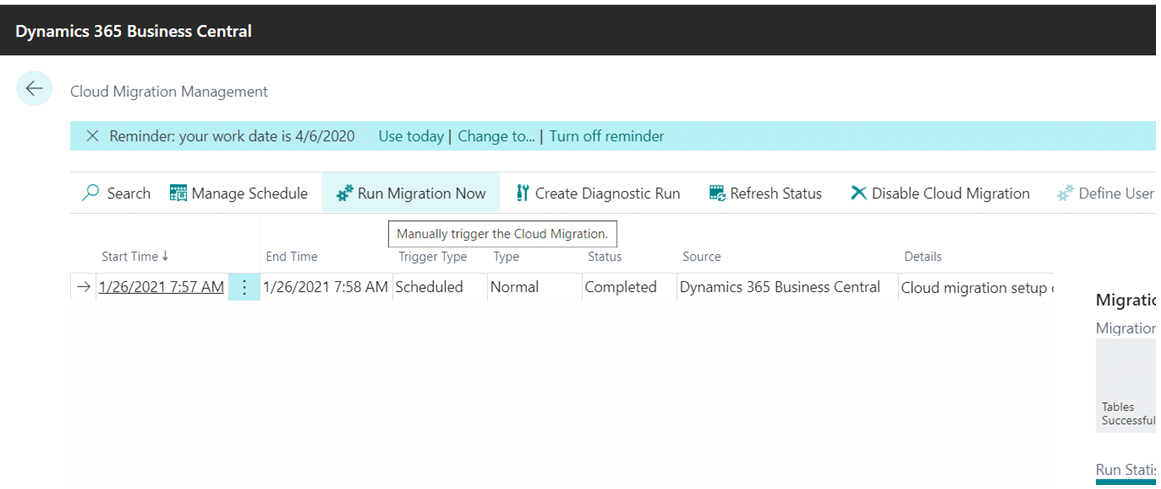The height and width of the screenshot is (489, 1161).
Task: Click the Source column header
Action: click(x=701, y=257)
